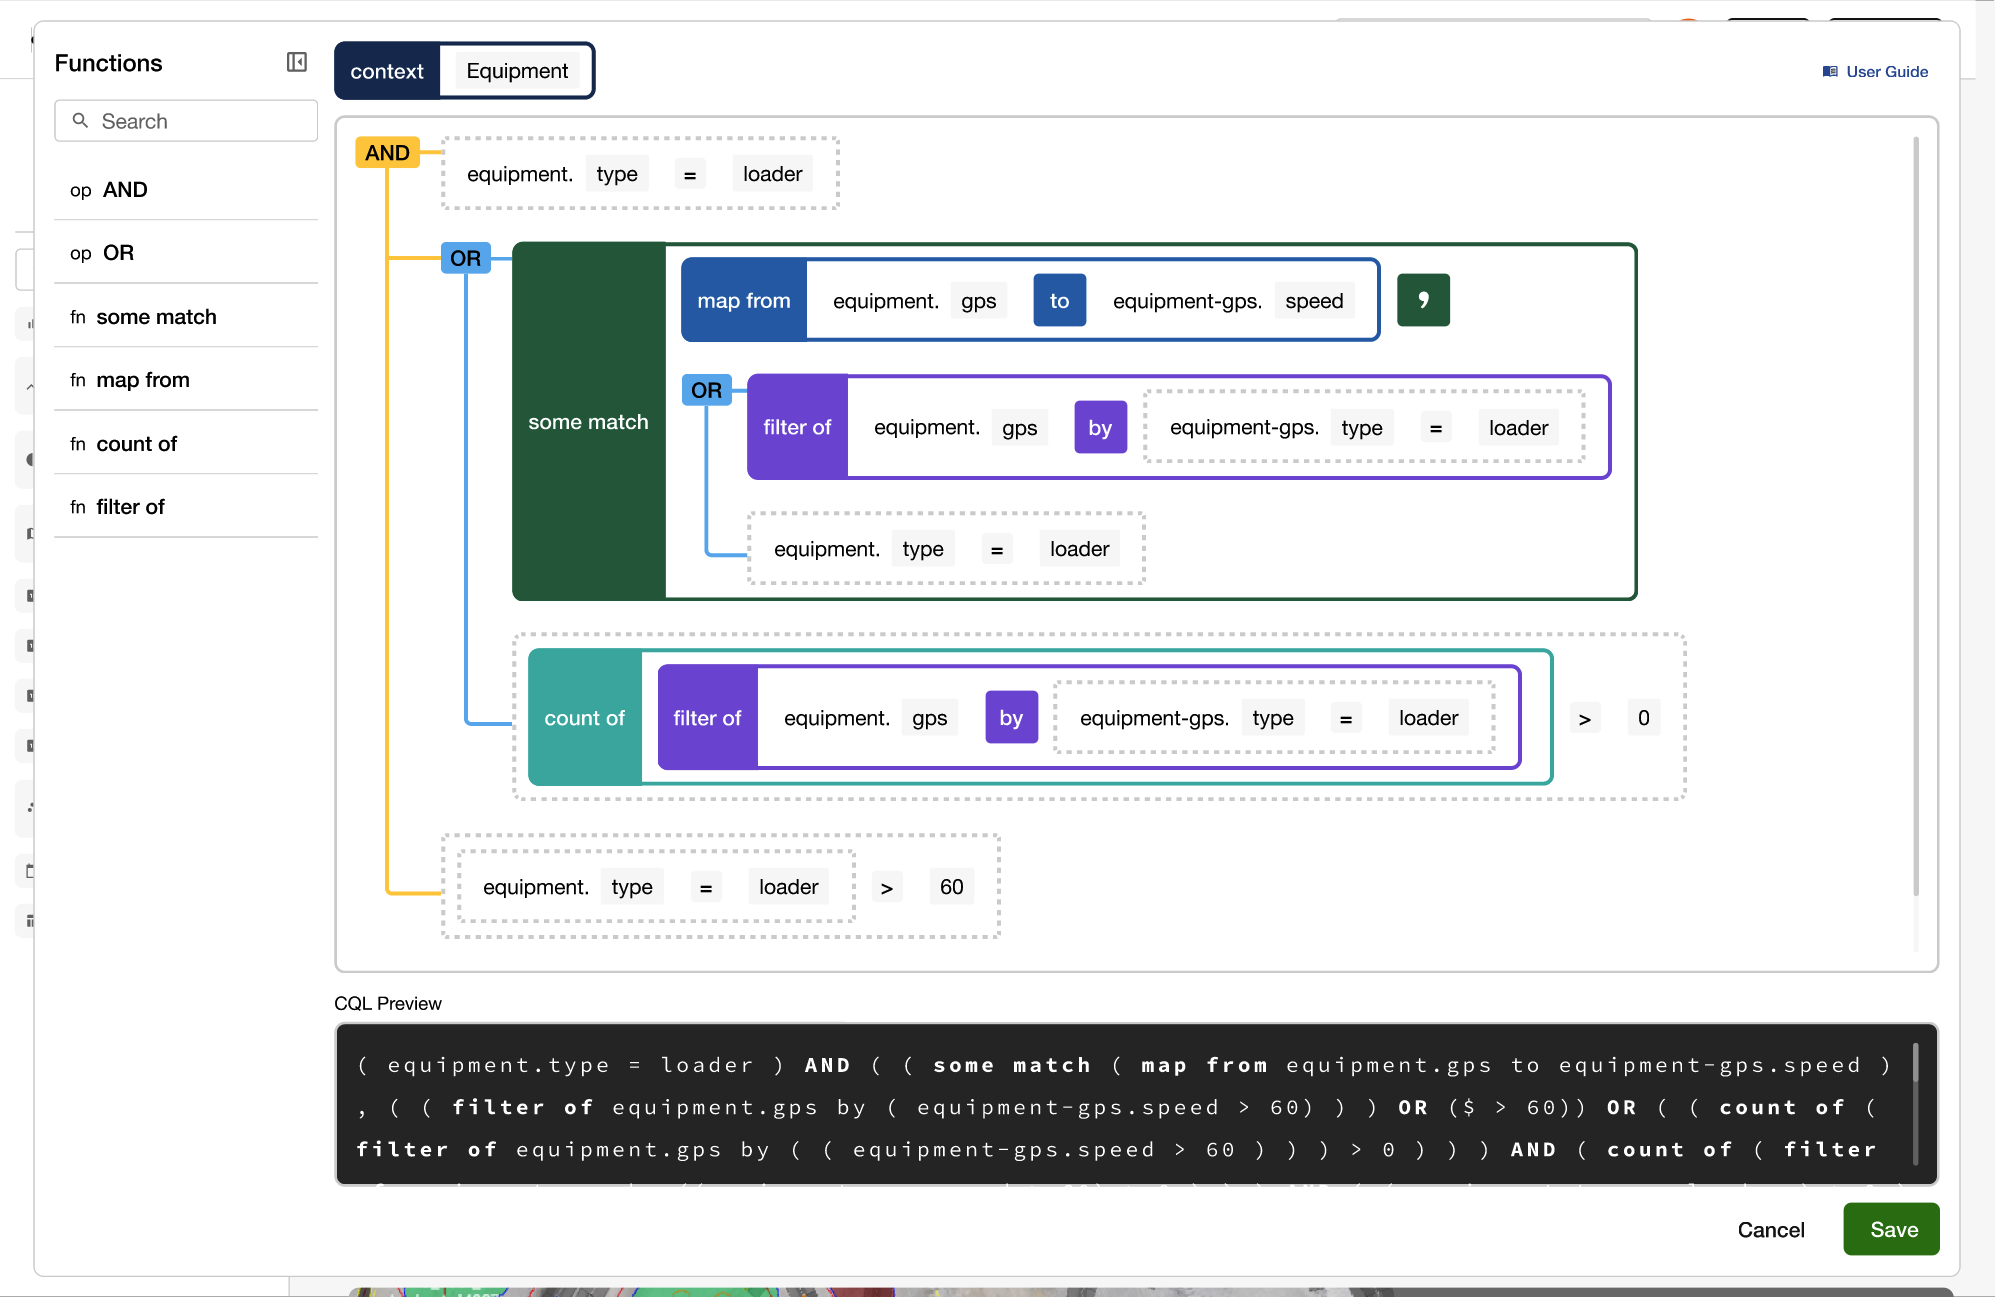1995x1297 pixels.
Task: Click the Cancel button
Action: [1770, 1230]
